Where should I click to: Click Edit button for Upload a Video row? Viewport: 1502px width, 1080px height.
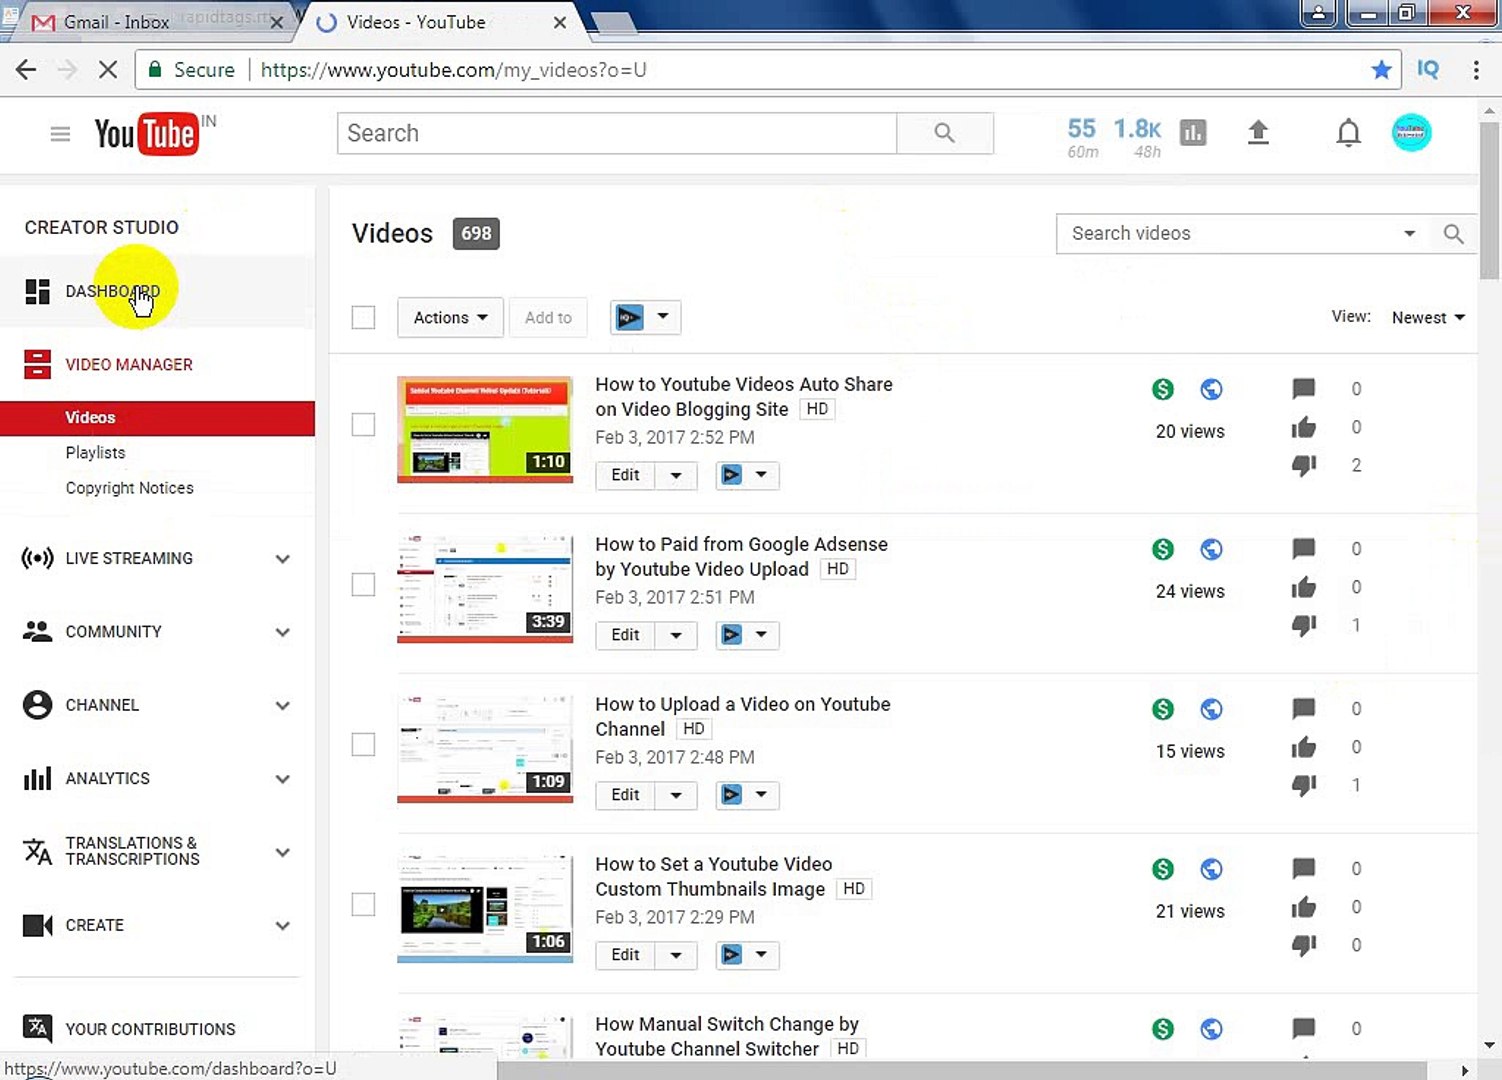coord(625,795)
